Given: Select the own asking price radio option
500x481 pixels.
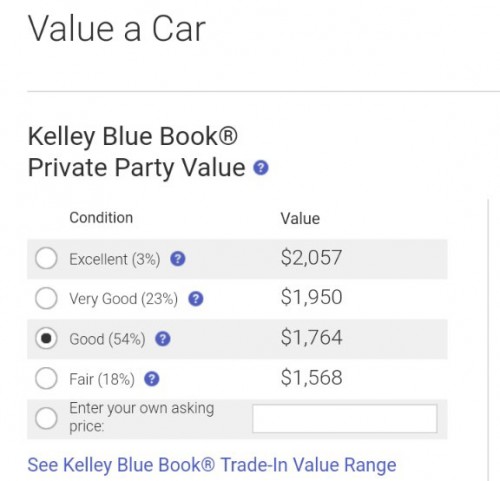Looking at the screenshot, I should [46, 418].
